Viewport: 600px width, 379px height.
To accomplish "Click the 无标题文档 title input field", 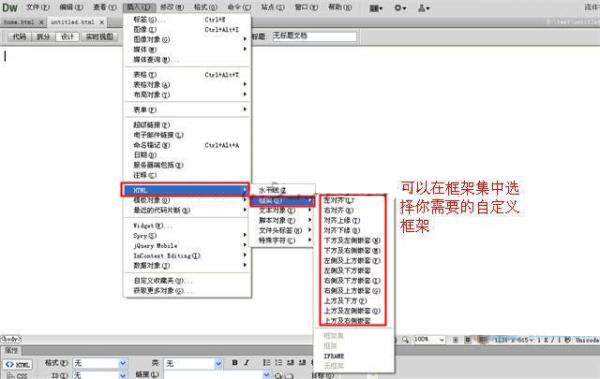I will pos(315,36).
